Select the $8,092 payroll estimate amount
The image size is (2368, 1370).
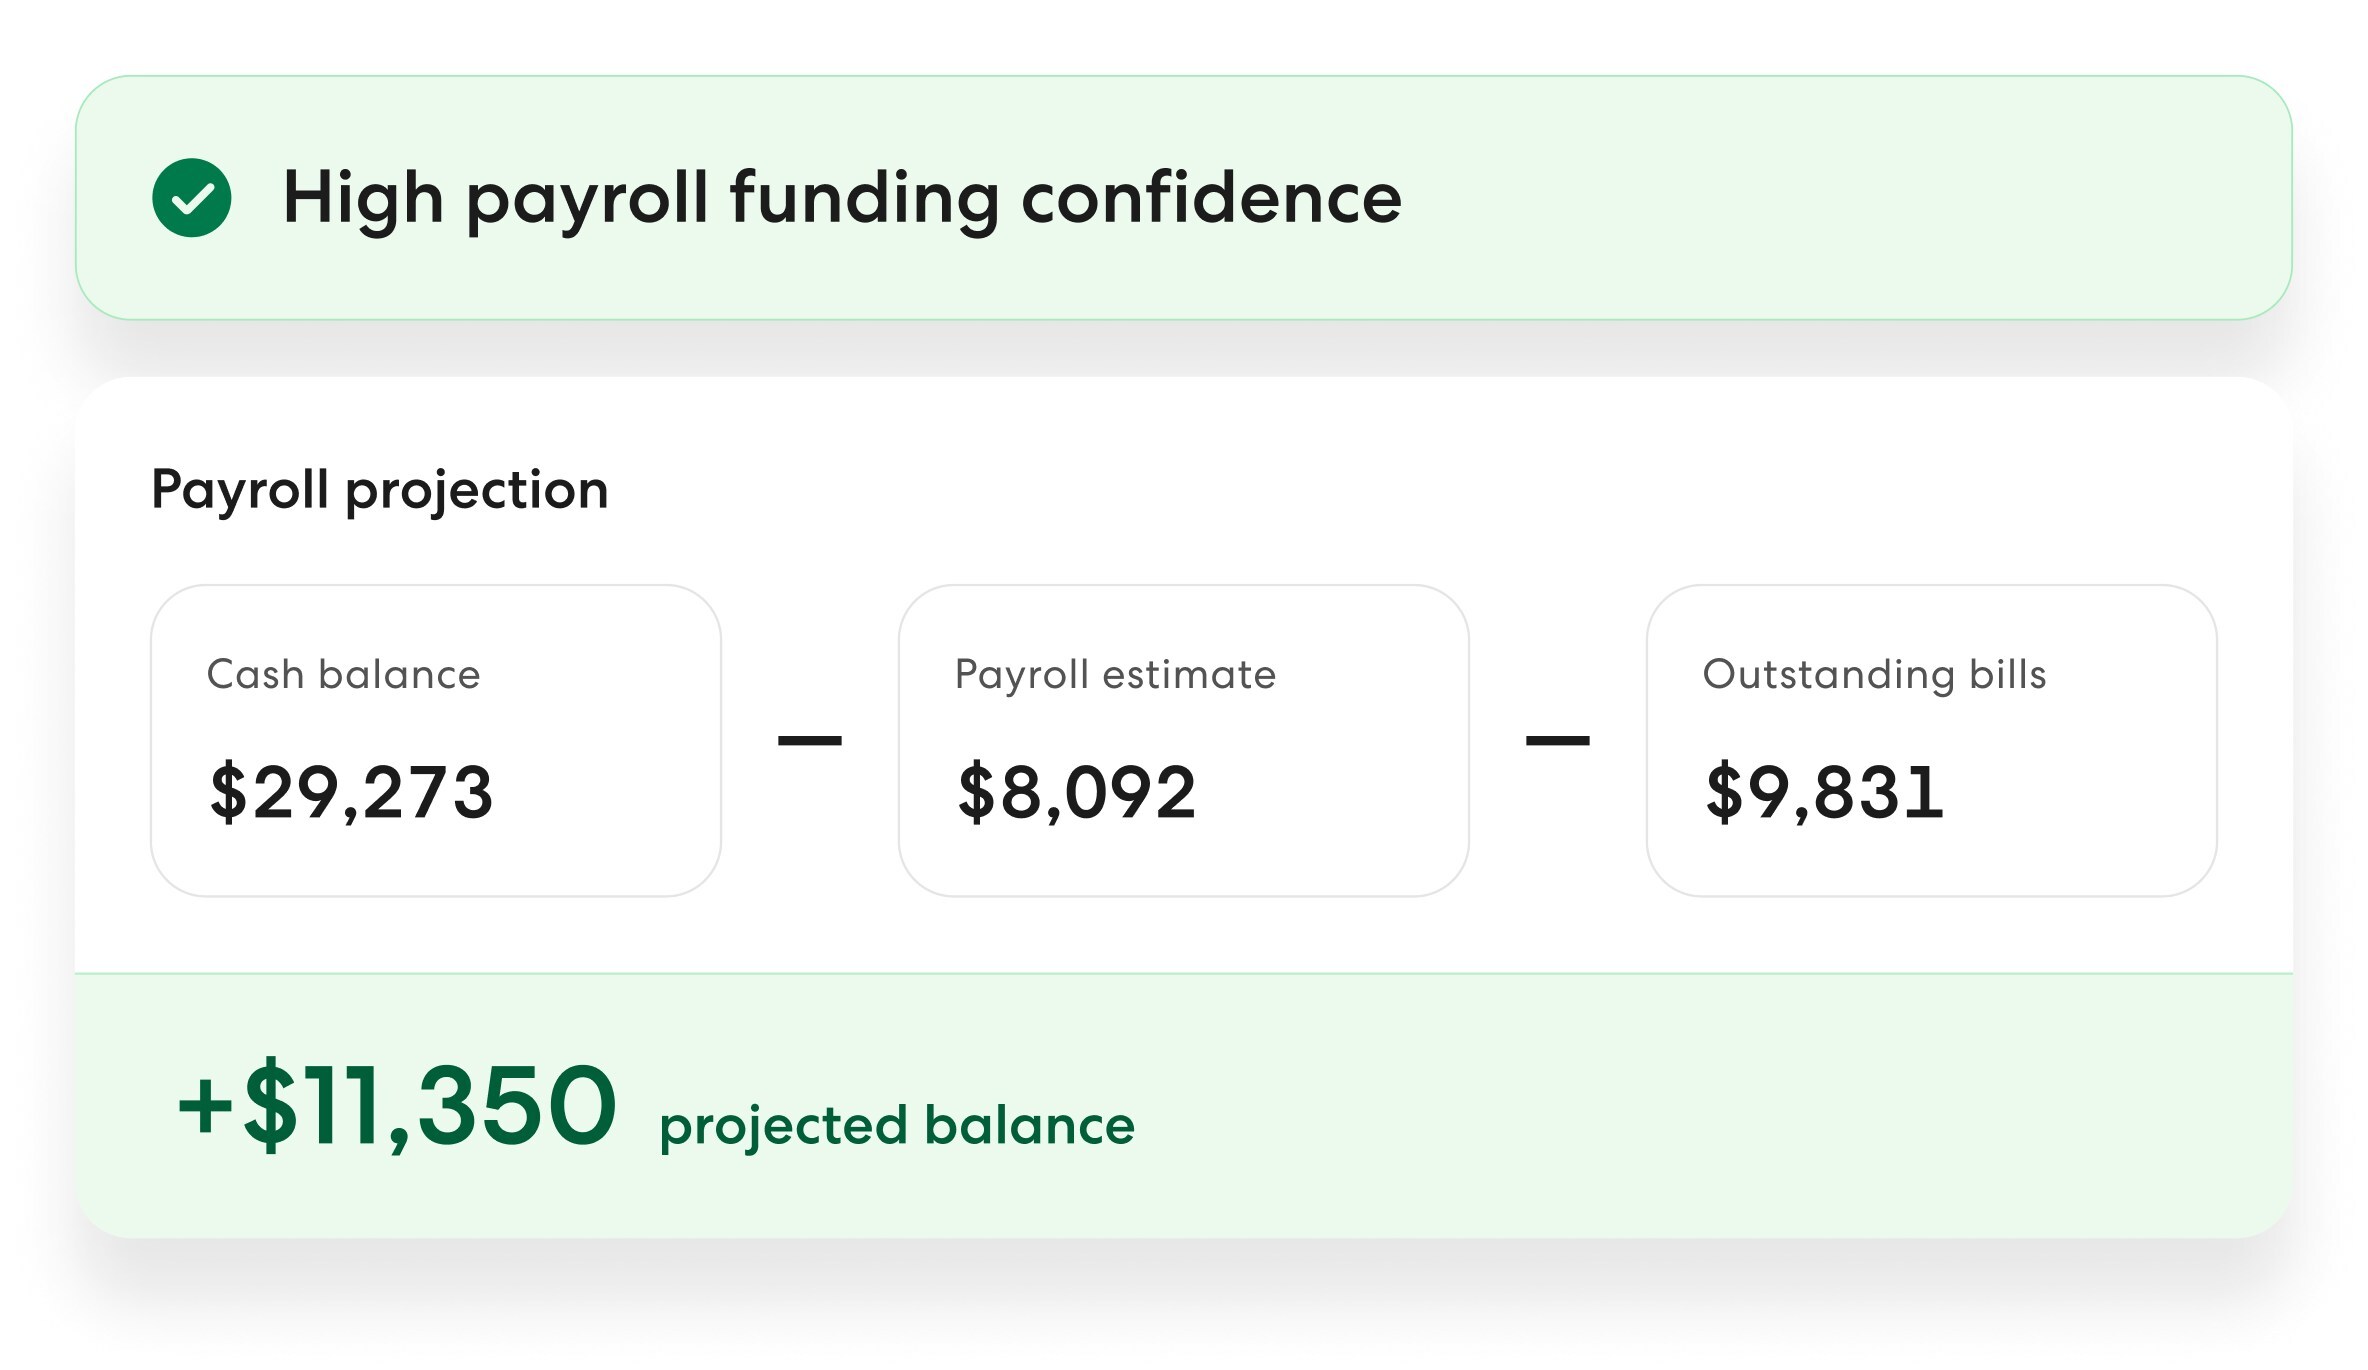click(x=1076, y=792)
